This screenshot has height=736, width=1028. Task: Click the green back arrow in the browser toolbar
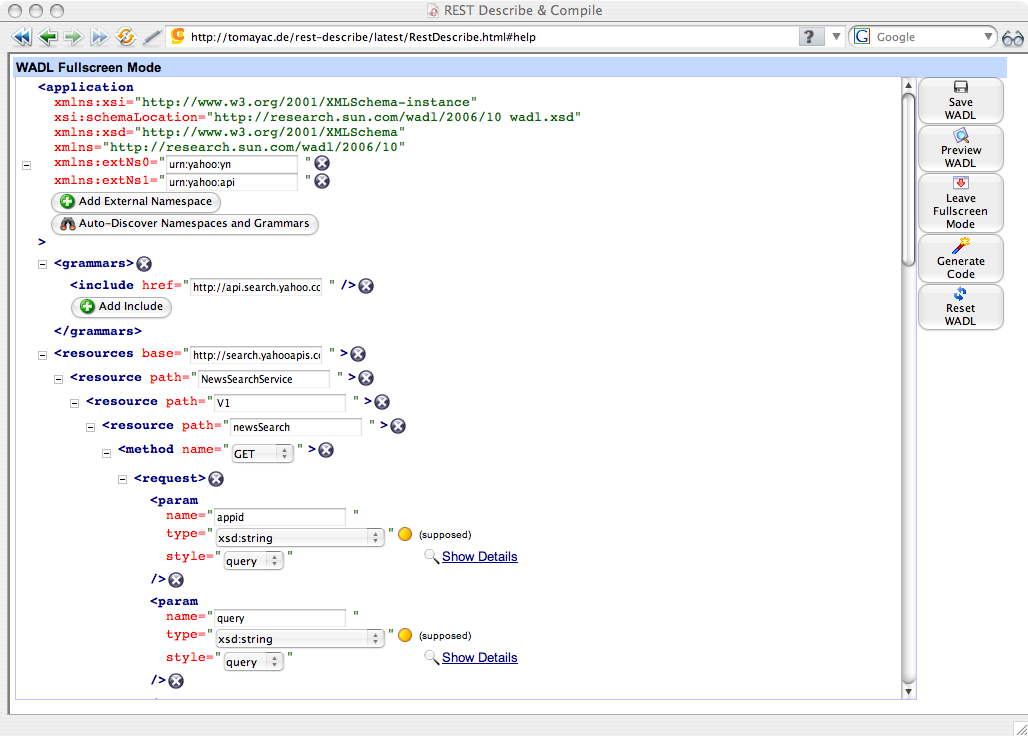click(x=48, y=37)
